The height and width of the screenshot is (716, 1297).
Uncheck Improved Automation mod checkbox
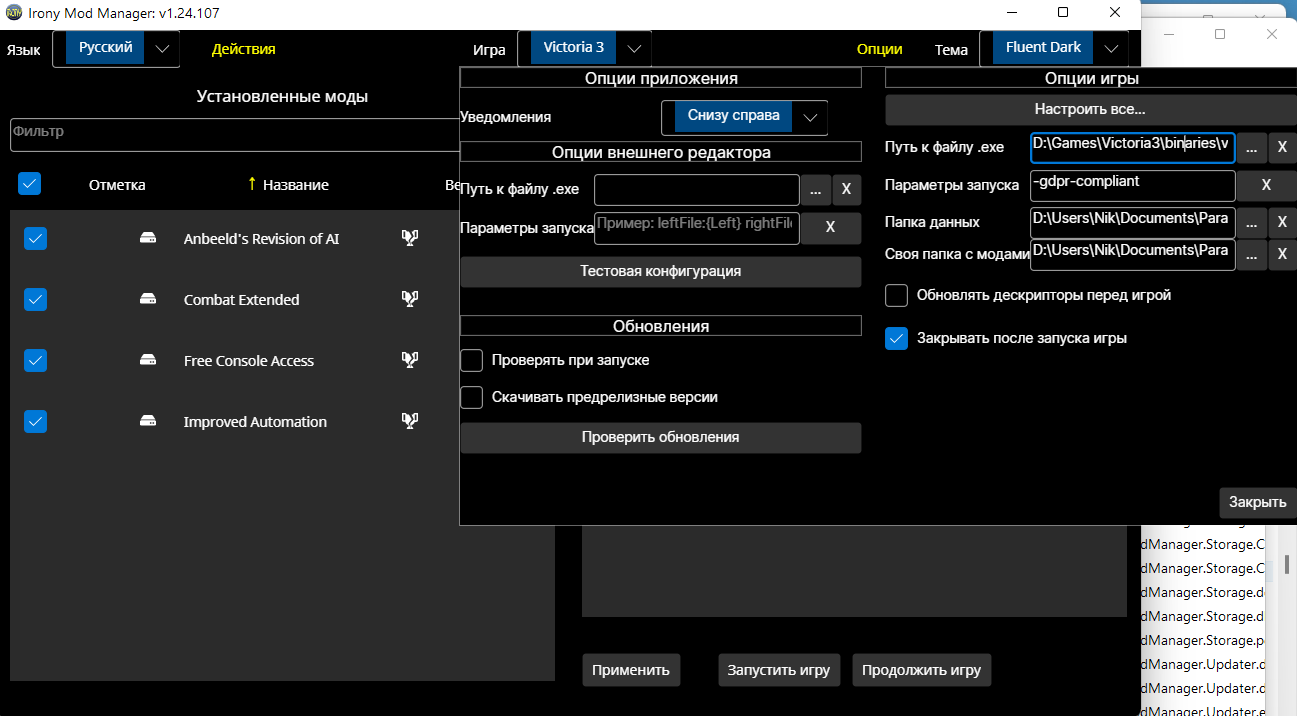(36, 421)
